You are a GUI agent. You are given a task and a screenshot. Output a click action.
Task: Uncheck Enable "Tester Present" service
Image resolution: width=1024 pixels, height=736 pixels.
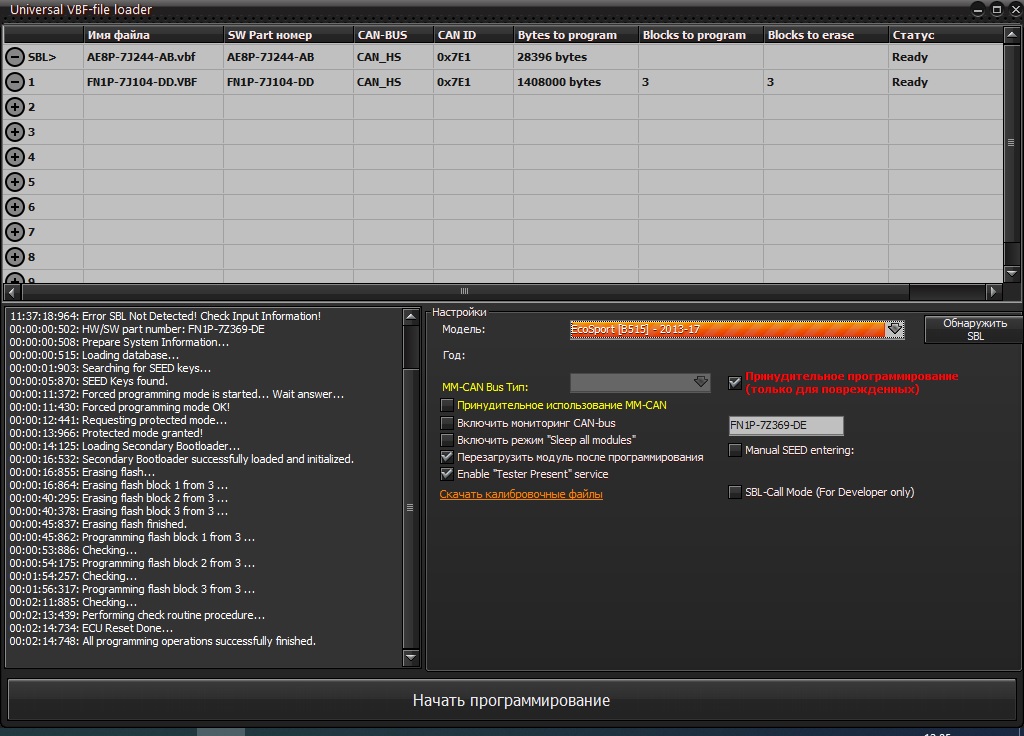point(447,474)
